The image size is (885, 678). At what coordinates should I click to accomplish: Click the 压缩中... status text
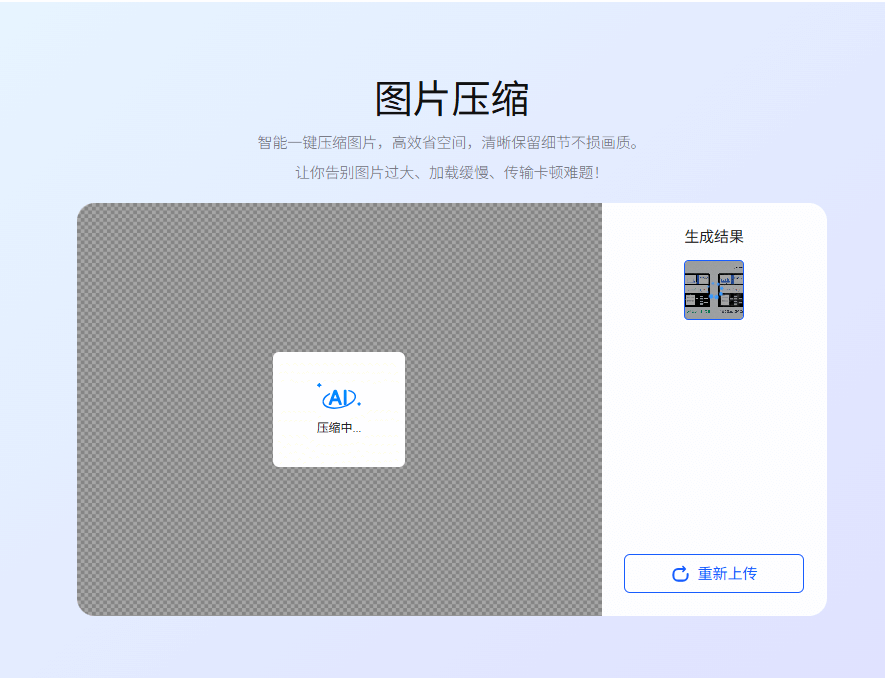[x=339, y=426]
